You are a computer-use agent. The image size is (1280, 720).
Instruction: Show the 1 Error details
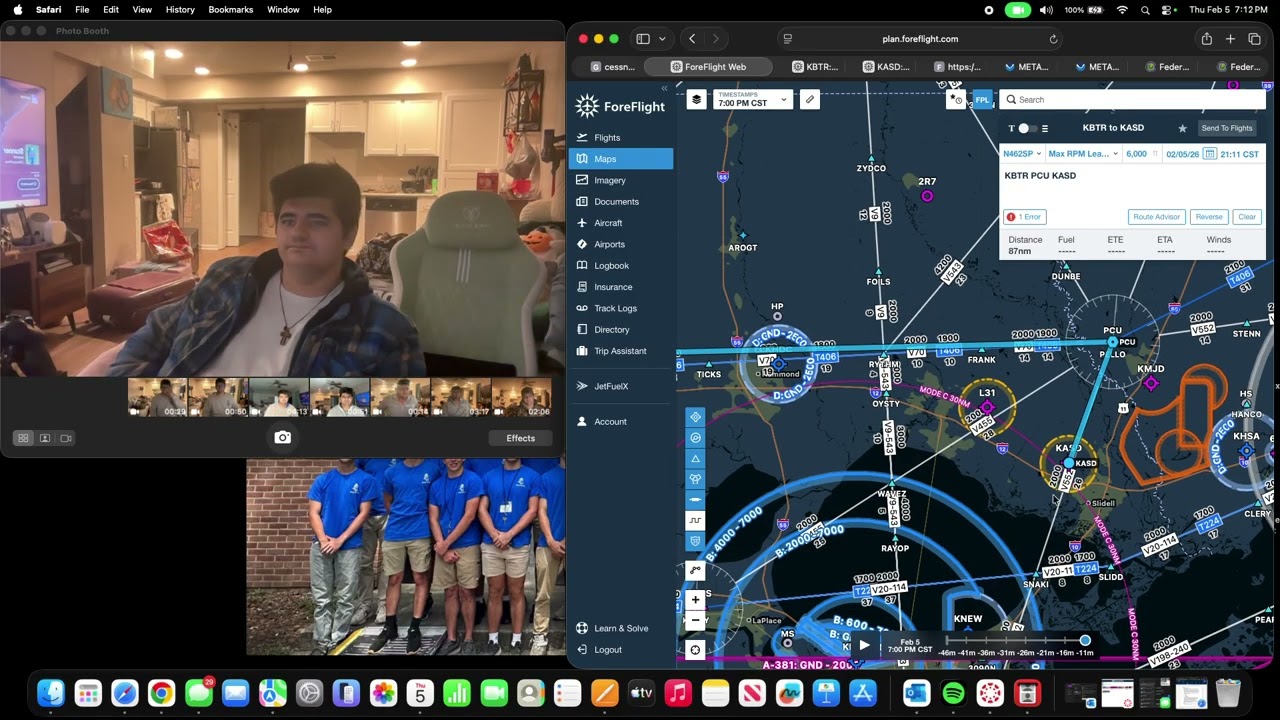point(1025,217)
